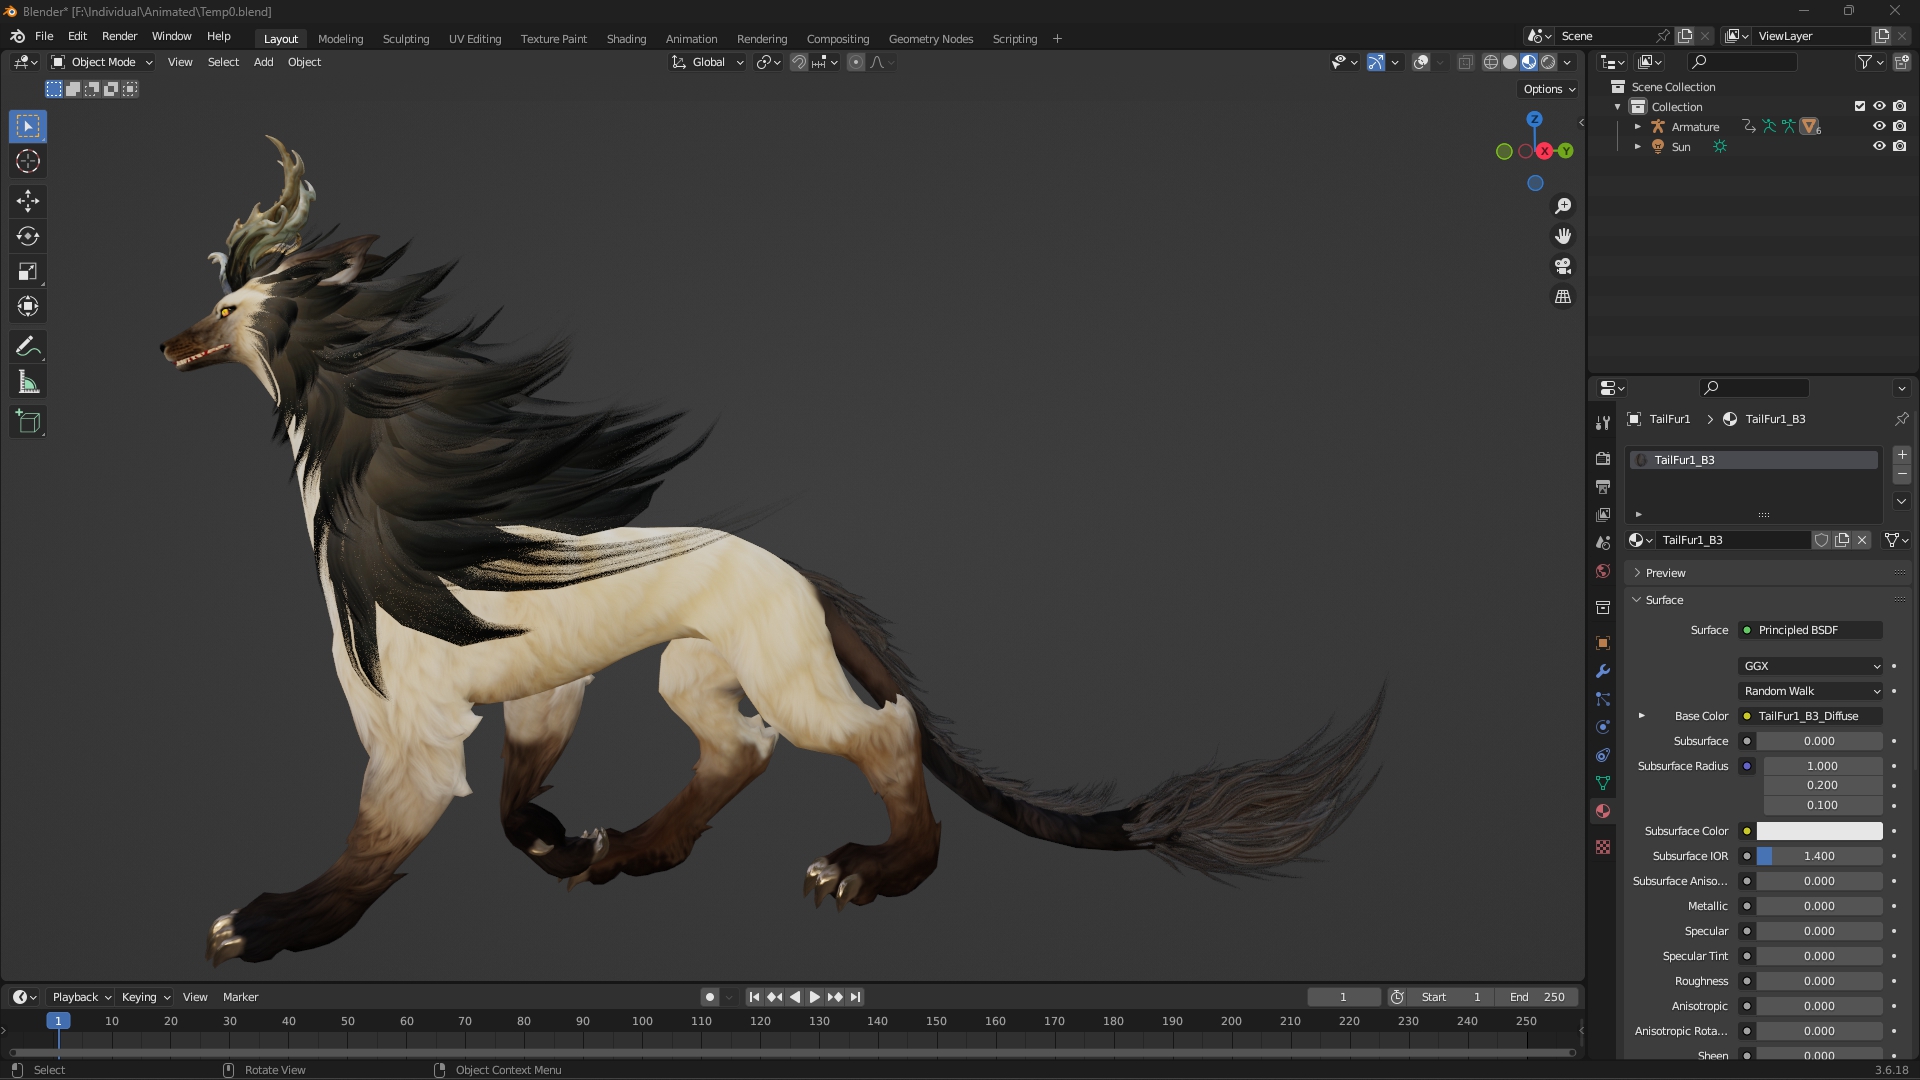This screenshot has height=1080, width=1920.
Task: Click the viewport Options button
Action: (x=1548, y=89)
